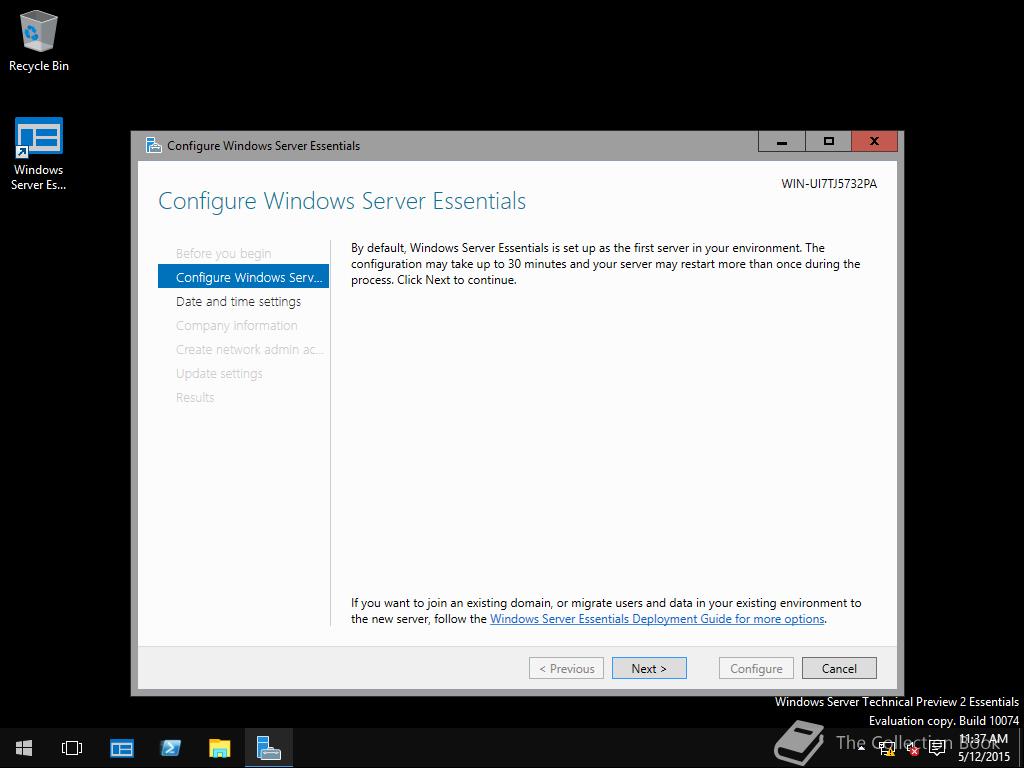The image size is (1024, 768).
Task: Click the disabled Previous button
Action: tap(566, 668)
